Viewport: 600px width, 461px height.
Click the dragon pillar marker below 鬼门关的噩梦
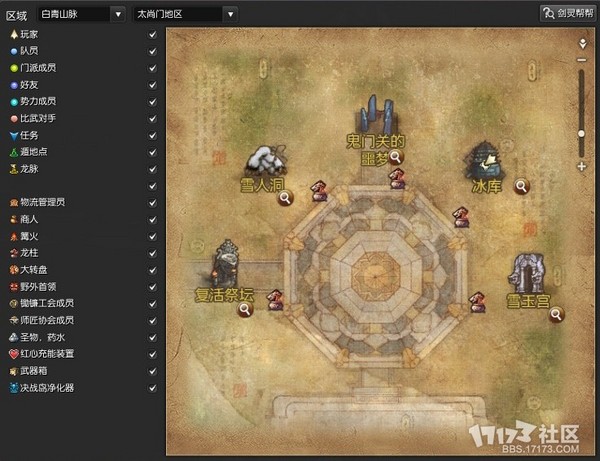(x=397, y=179)
